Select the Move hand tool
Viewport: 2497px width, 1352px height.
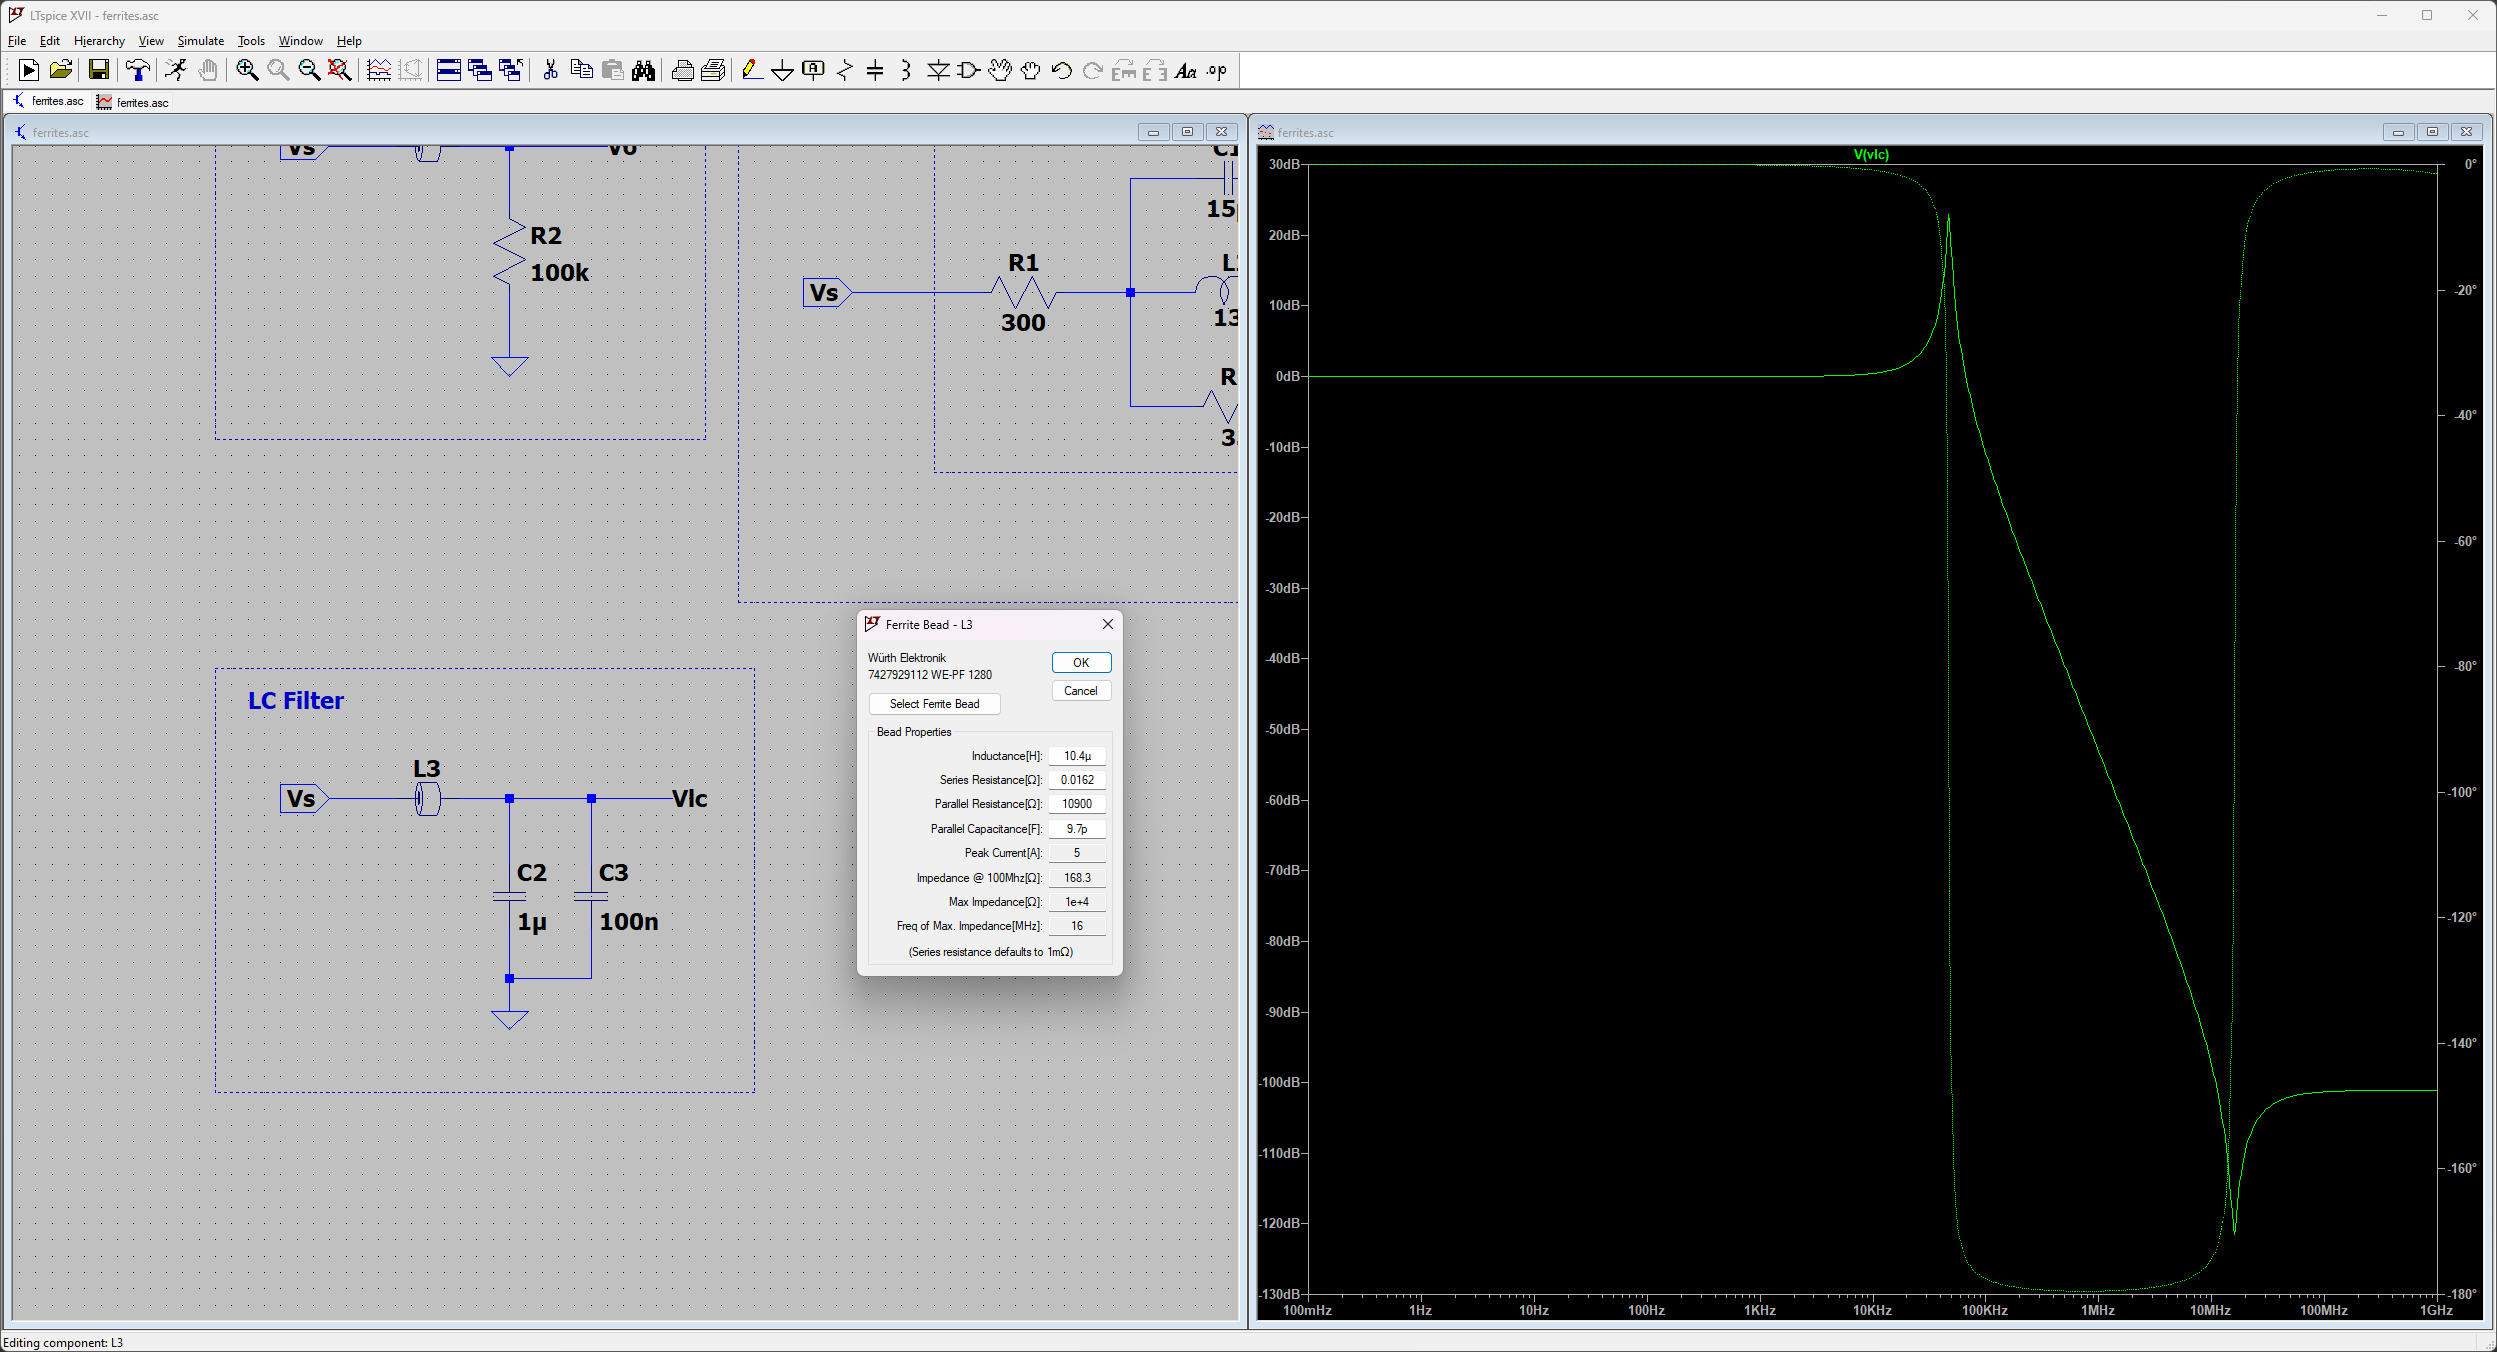pyautogui.click(x=1000, y=70)
